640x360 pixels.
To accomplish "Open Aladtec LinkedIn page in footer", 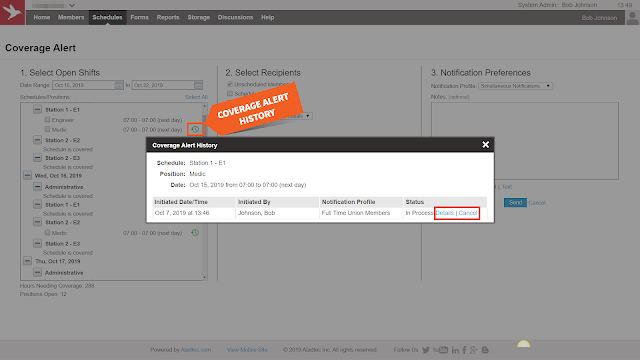I will pyautogui.click(x=455, y=350).
